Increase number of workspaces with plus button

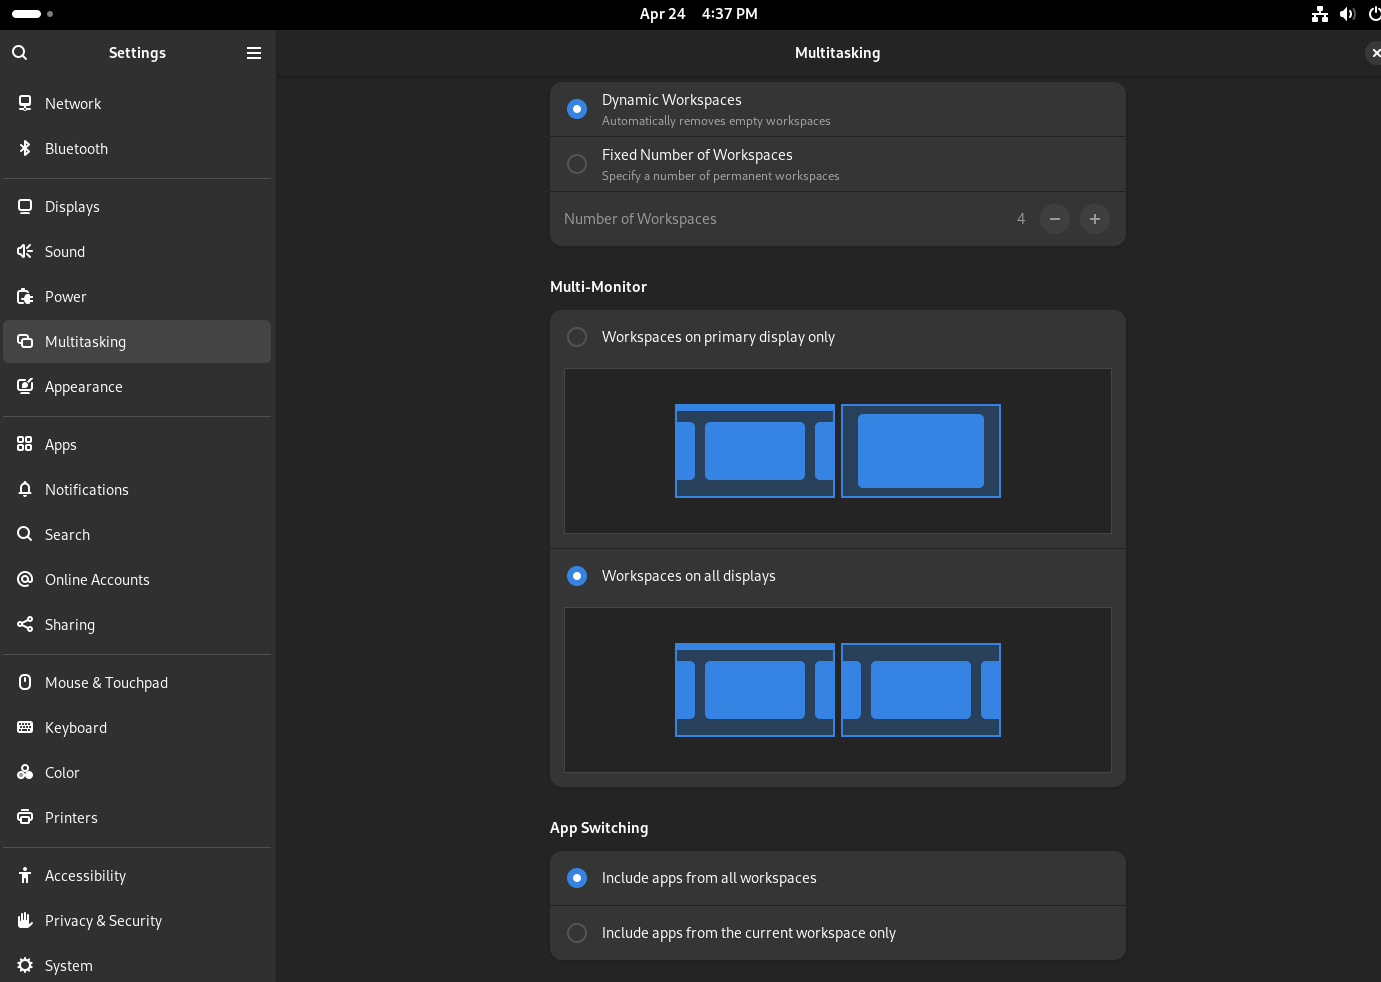pyautogui.click(x=1095, y=219)
